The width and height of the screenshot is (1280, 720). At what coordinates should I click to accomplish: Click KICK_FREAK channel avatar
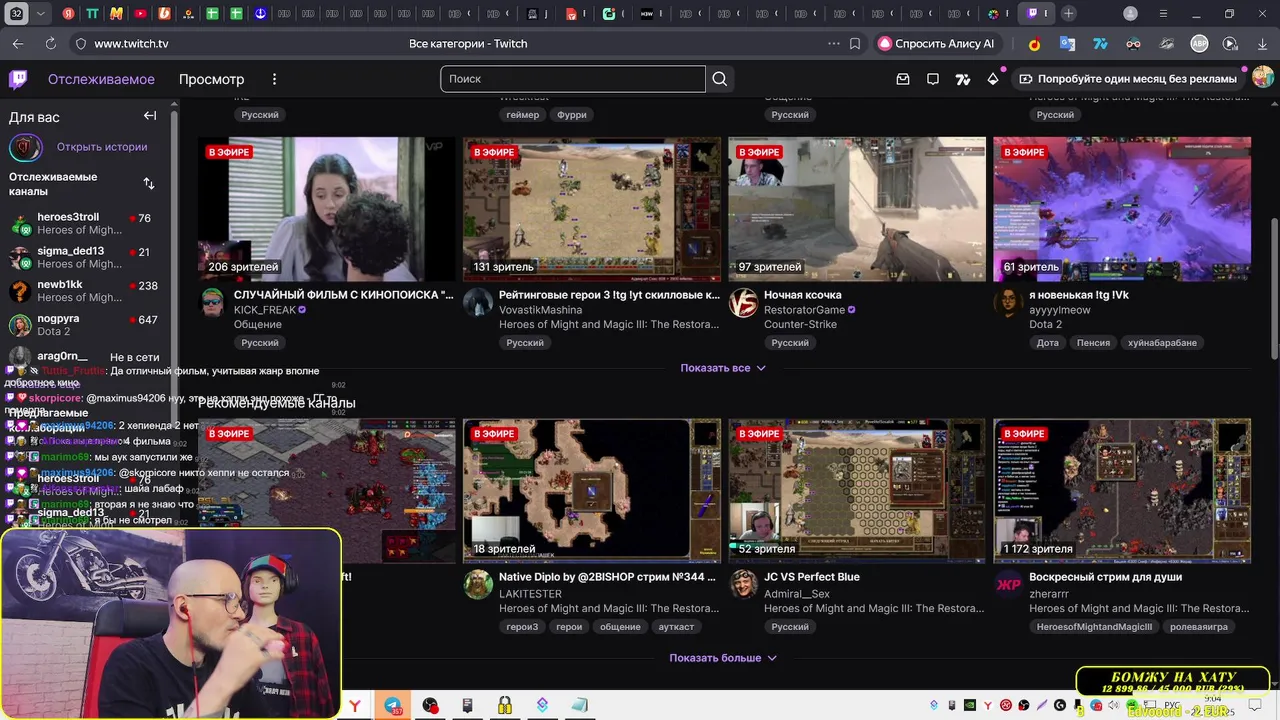[x=212, y=303]
